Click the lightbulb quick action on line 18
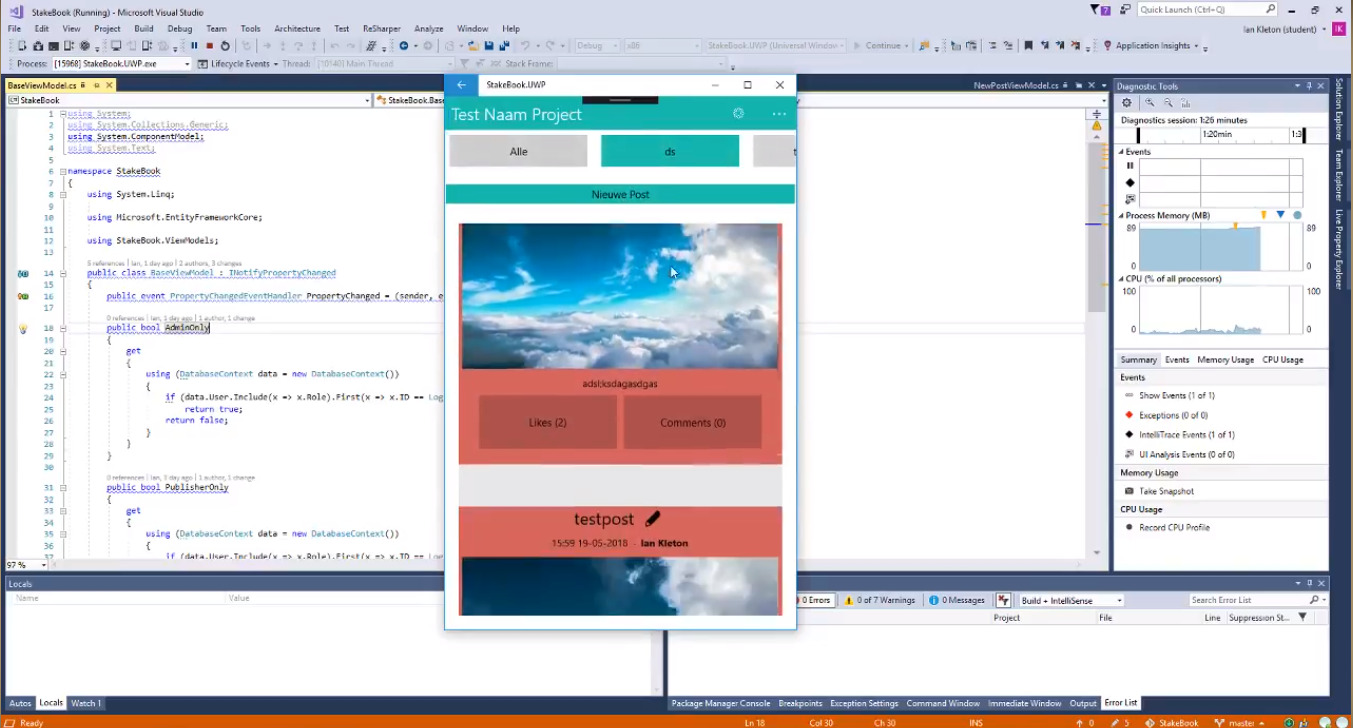The image size is (1353, 728). (x=23, y=329)
